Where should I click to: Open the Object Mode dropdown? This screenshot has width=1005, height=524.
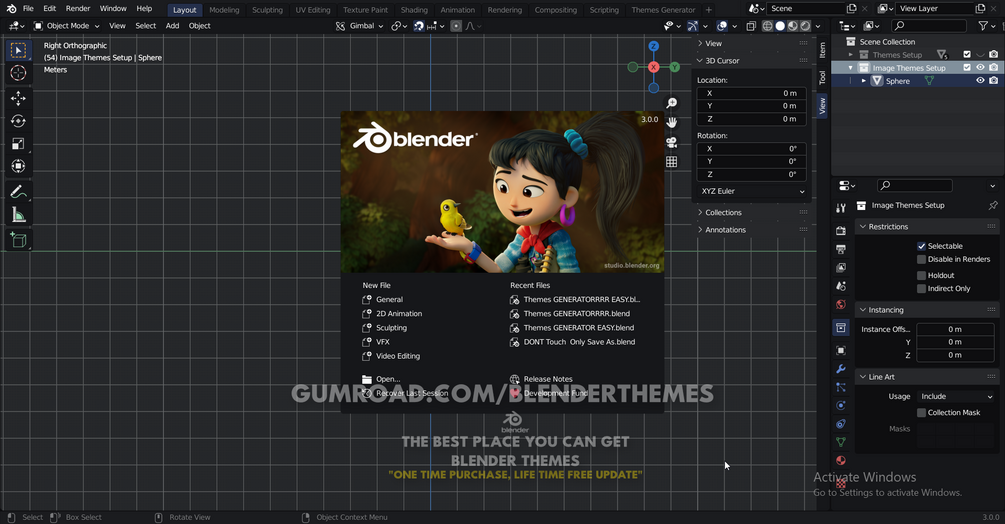click(67, 26)
